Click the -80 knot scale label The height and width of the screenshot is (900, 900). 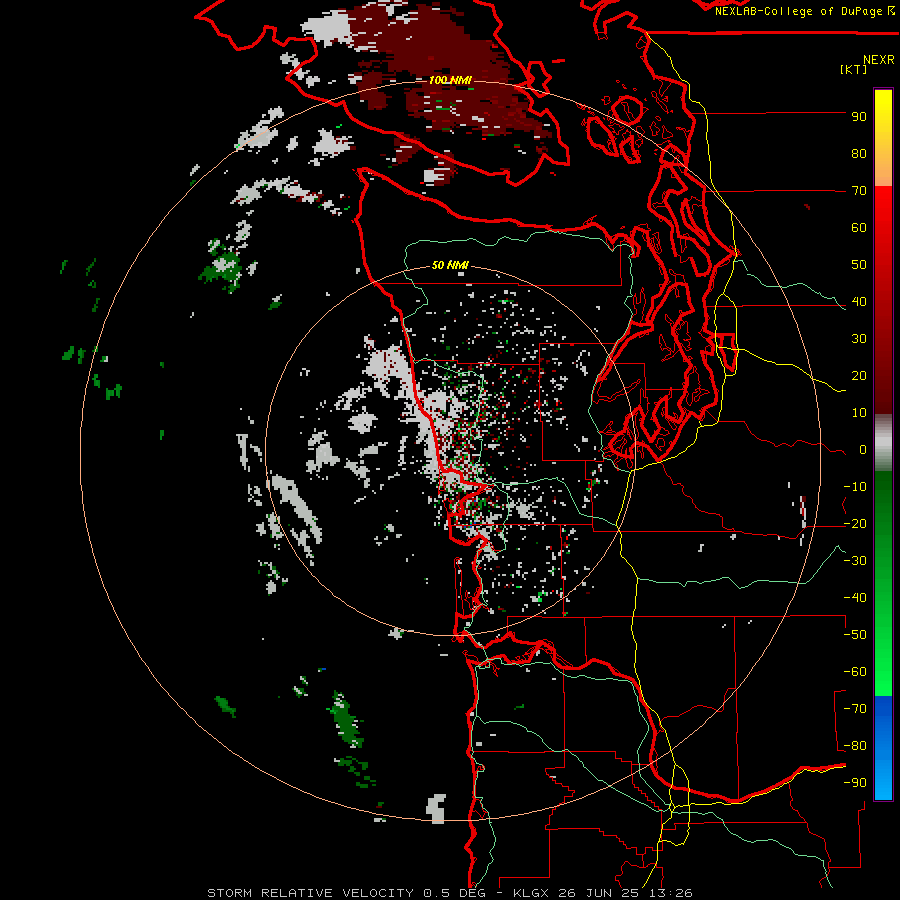coord(855,746)
